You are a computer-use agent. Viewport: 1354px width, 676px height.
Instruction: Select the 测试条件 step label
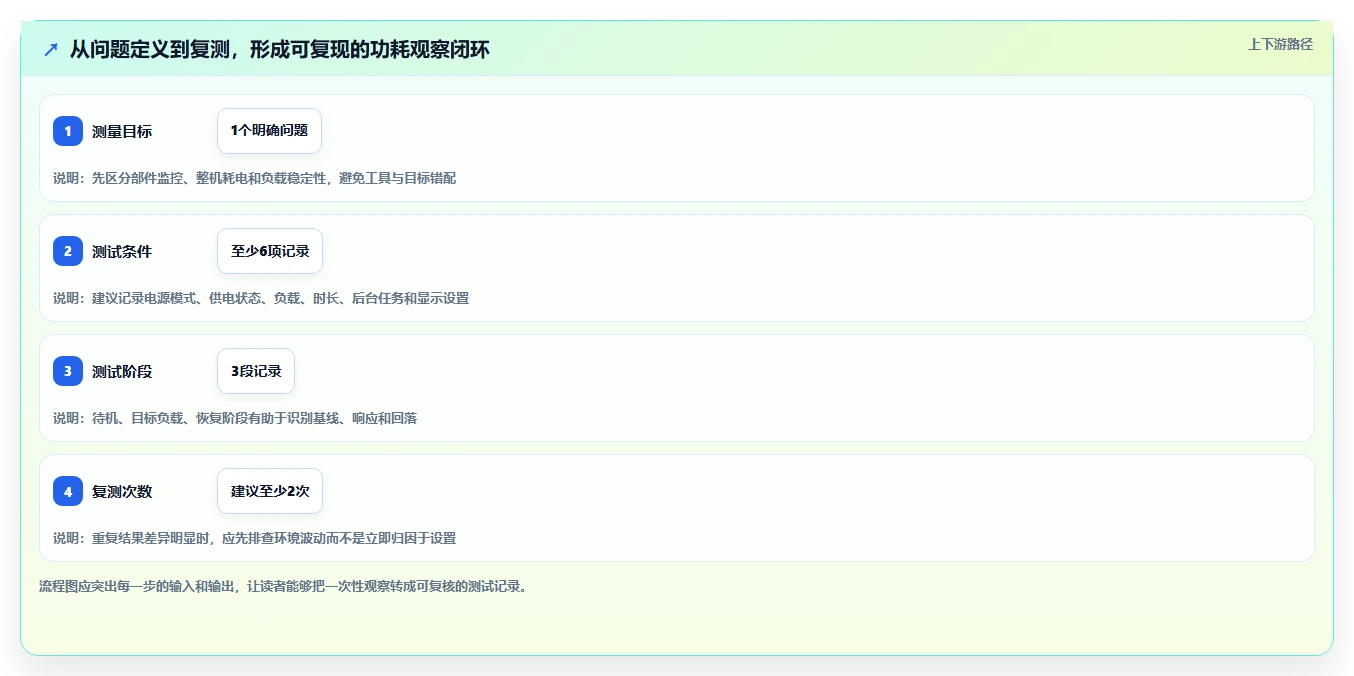(122, 251)
